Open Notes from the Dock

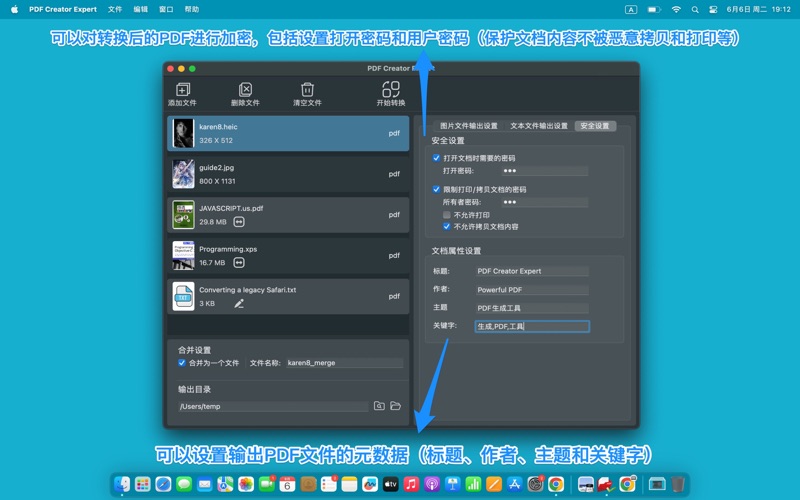[x=349, y=484]
